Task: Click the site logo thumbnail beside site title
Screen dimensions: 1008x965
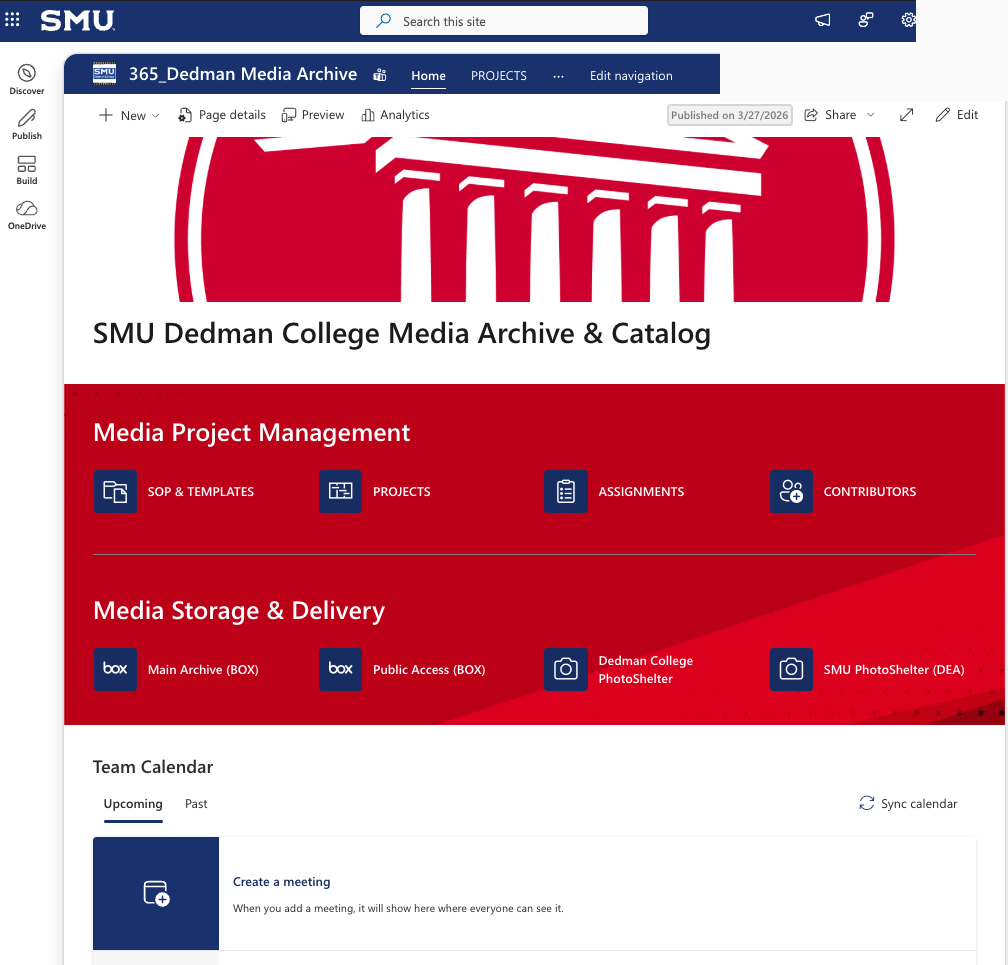Action: tap(104, 75)
